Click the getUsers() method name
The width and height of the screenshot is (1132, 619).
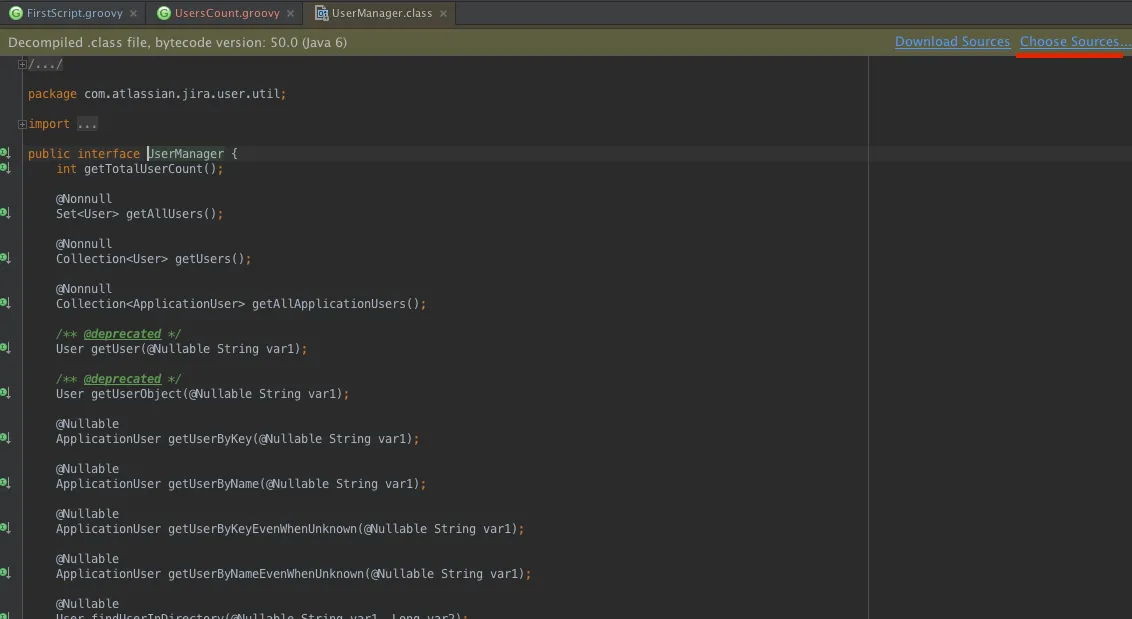tap(203, 259)
